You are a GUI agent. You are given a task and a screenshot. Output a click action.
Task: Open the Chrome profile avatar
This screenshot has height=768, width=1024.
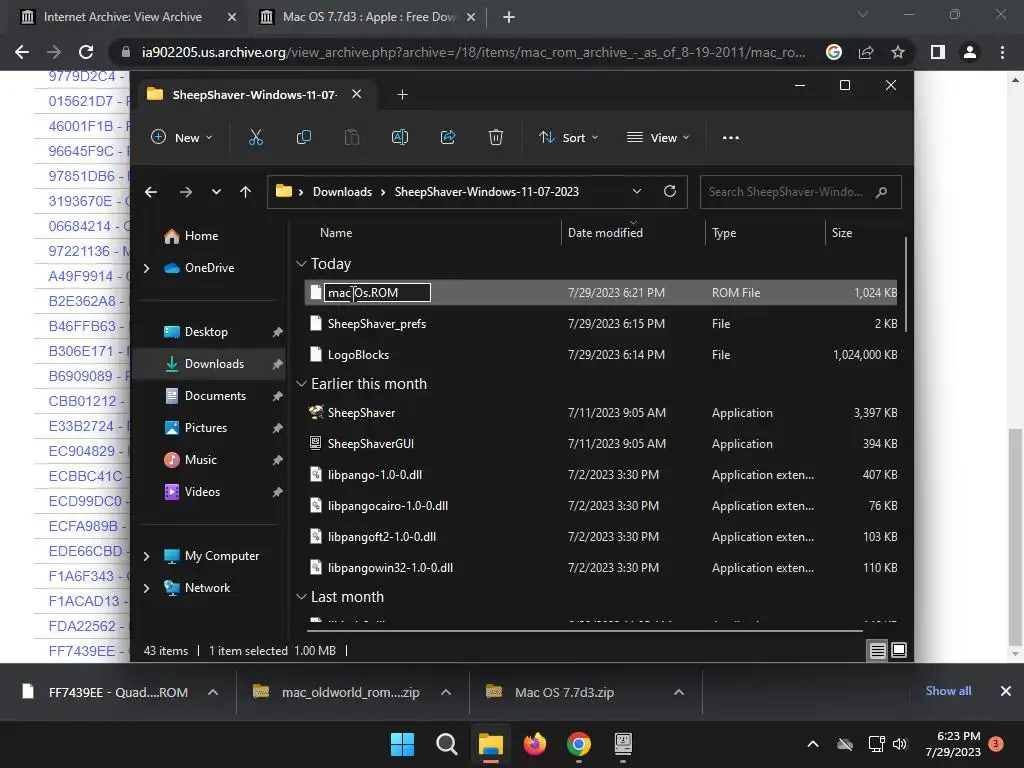point(970,52)
